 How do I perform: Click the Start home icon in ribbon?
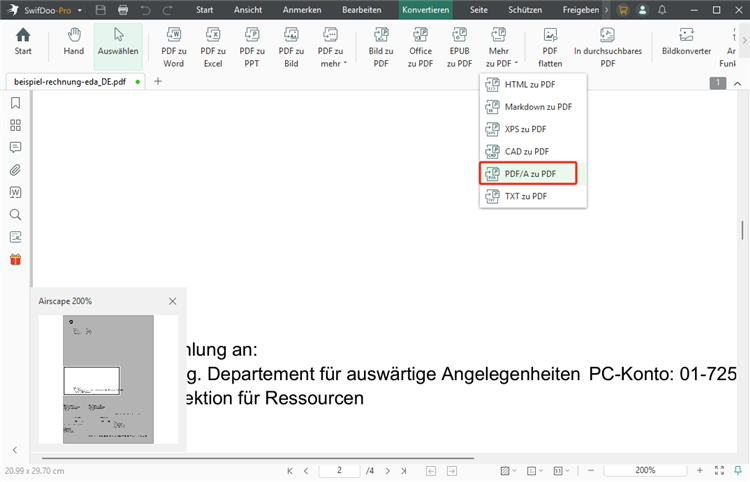(22, 42)
